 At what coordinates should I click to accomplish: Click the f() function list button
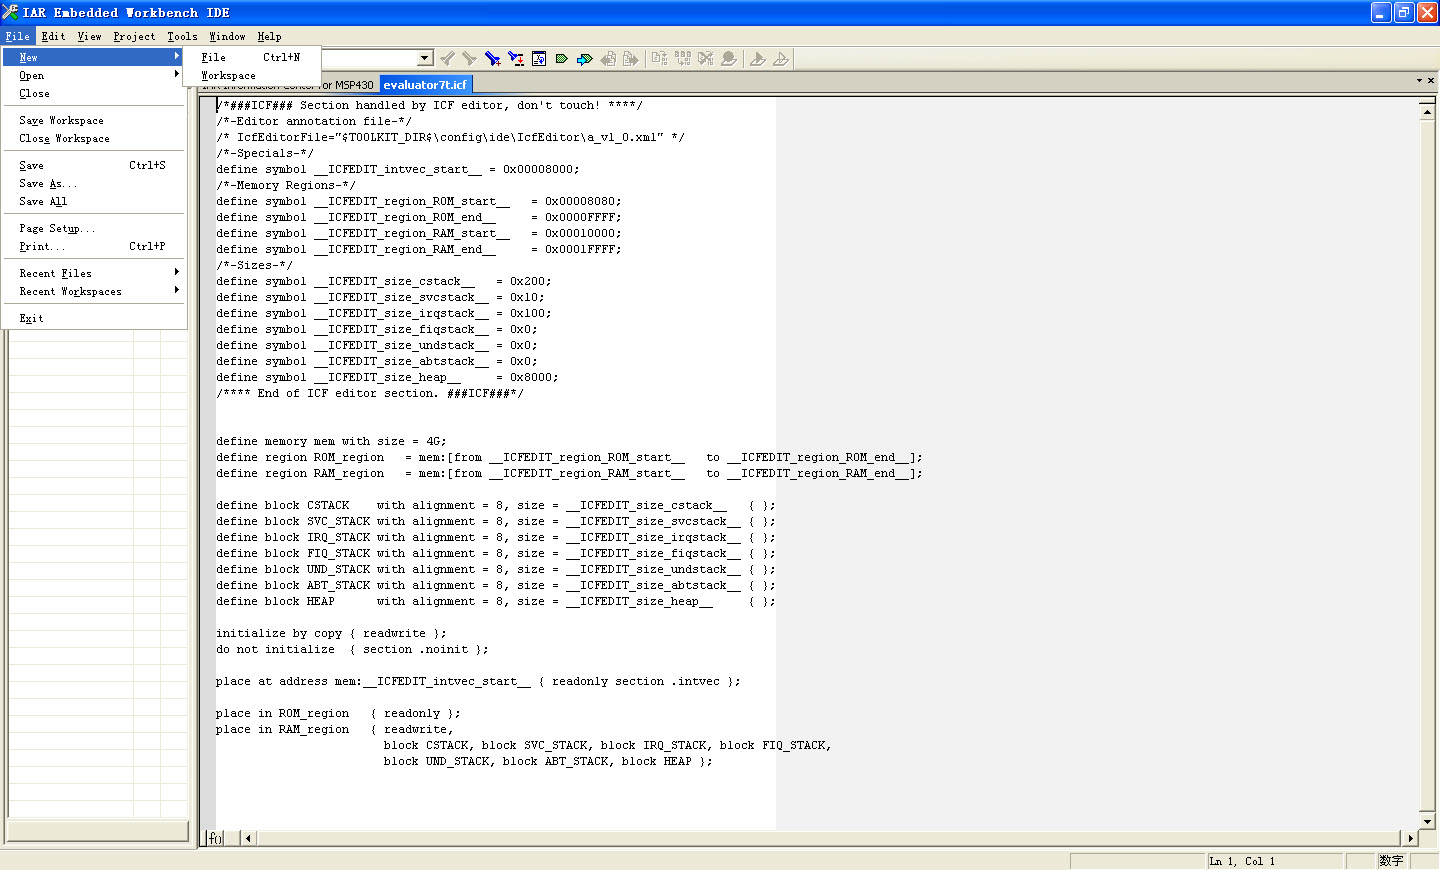tap(215, 838)
